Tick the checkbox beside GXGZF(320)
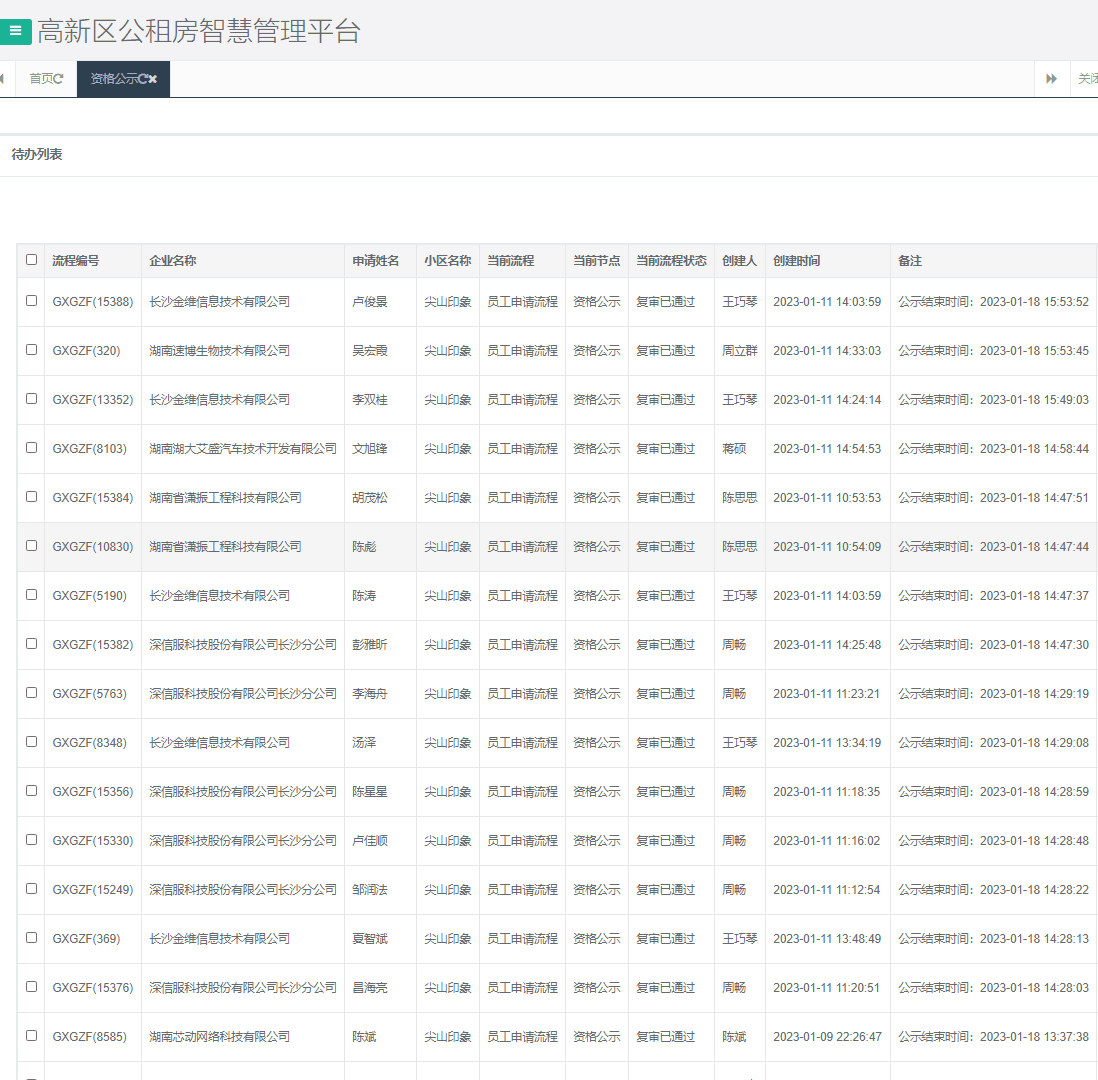The height and width of the screenshot is (1080, 1098). click(31, 350)
